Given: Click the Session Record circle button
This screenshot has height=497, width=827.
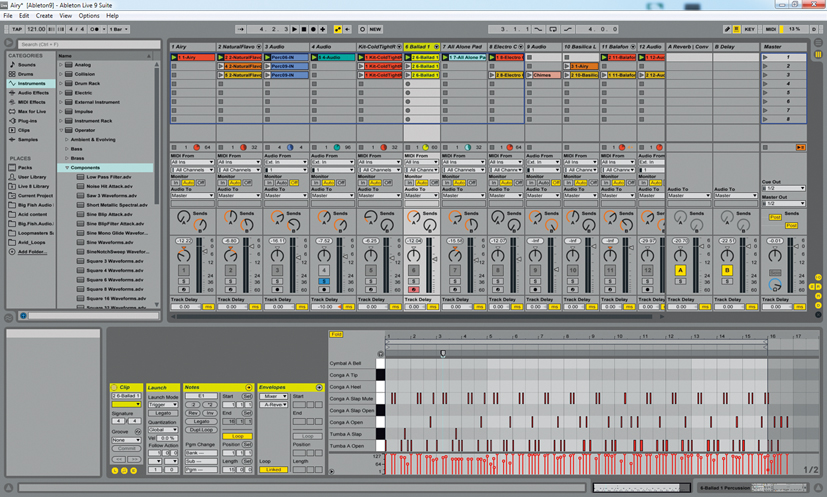Looking at the screenshot, I should (362, 30).
